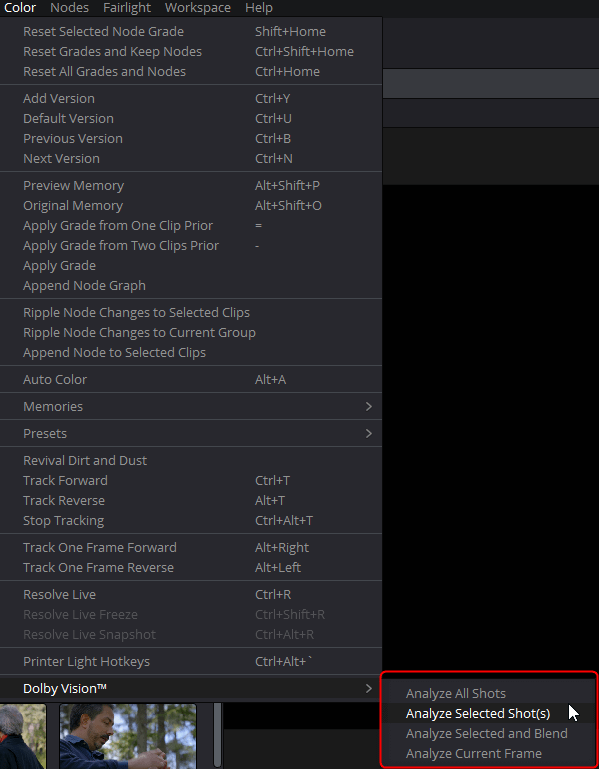This screenshot has height=769, width=599.
Task: Open the Nodes menu
Action: 70,8
